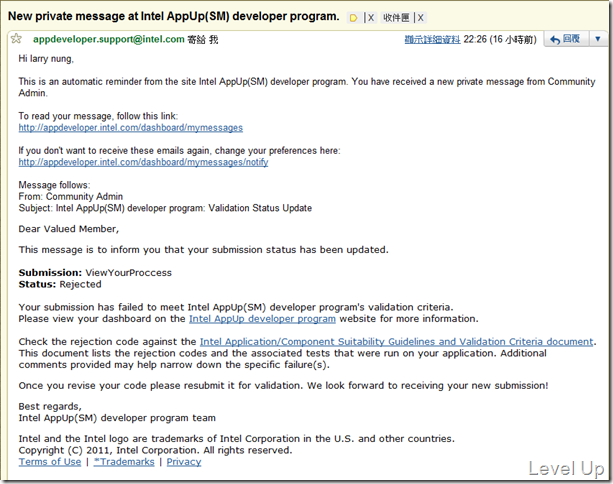Remove the inbox label using its X
The width and height of the screenshot is (613, 484).
pos(420,18)
